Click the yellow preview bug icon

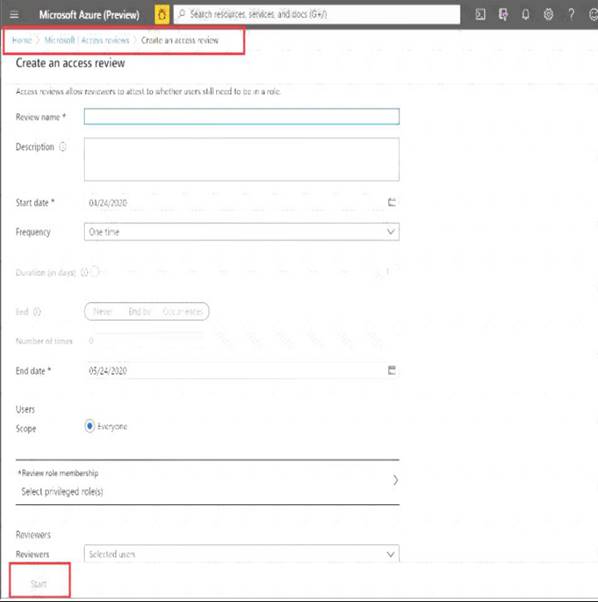(162, 15)
